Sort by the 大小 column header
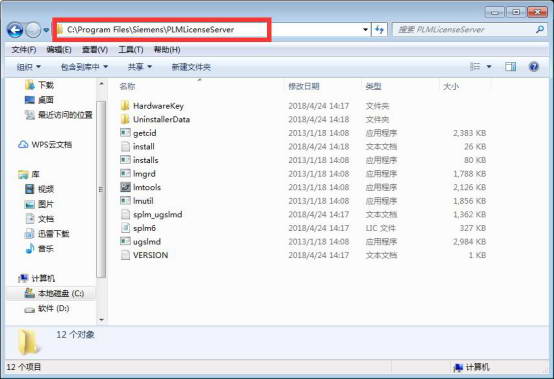 tap(451, 86)
